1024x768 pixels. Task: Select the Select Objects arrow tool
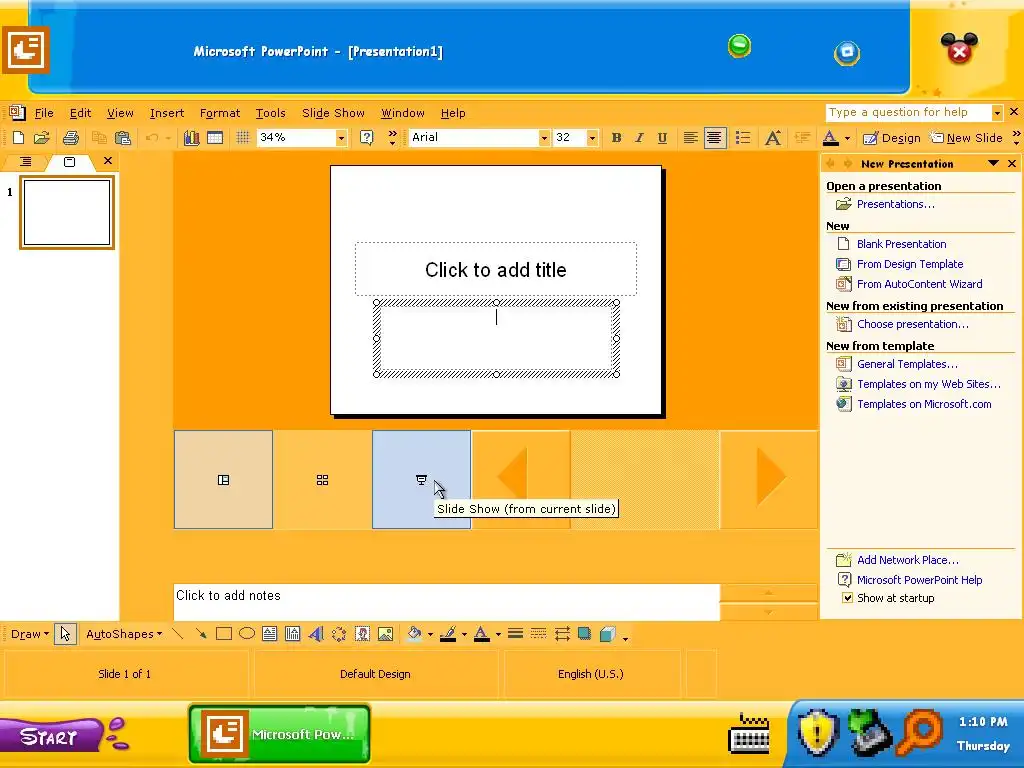65,633
